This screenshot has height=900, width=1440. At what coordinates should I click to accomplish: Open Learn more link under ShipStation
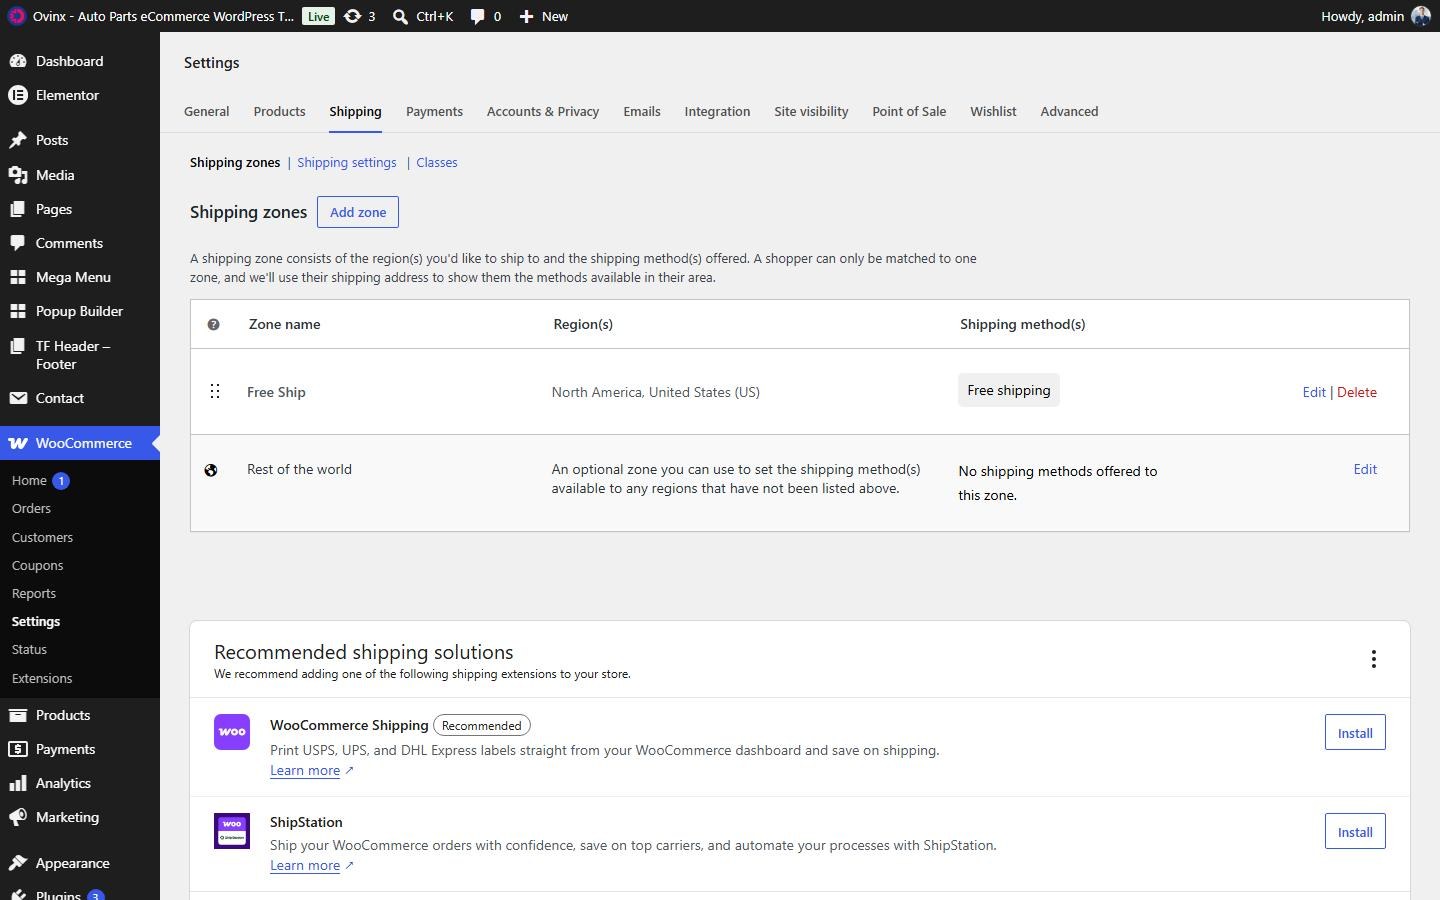coord(305,865)
